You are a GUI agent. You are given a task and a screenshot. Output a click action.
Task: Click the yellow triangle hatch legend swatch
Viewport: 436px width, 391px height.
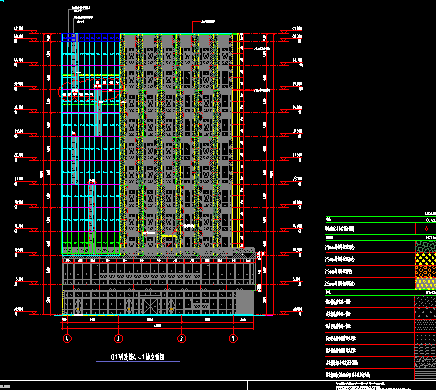point(425,259)
